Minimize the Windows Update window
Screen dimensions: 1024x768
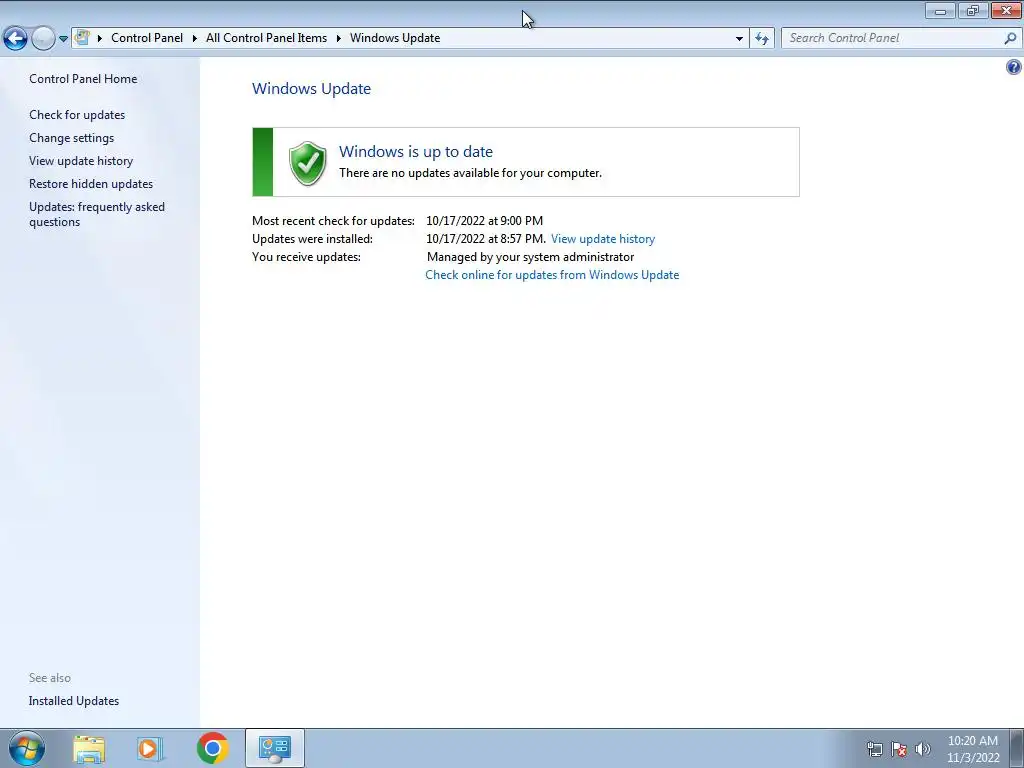point(940,10)
